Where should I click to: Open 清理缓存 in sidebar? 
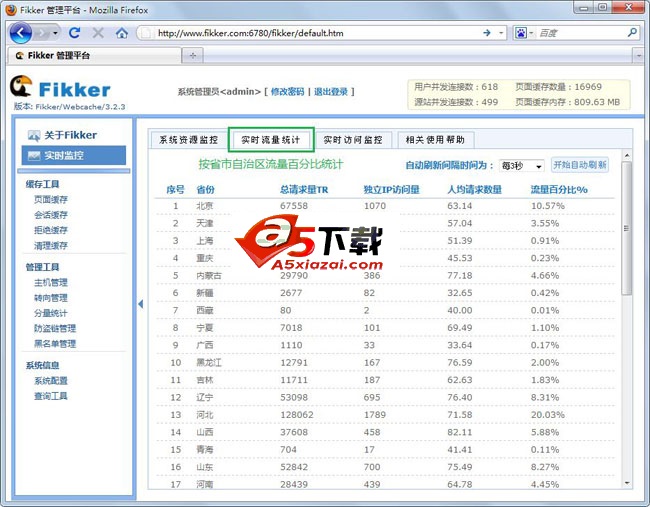51,245
